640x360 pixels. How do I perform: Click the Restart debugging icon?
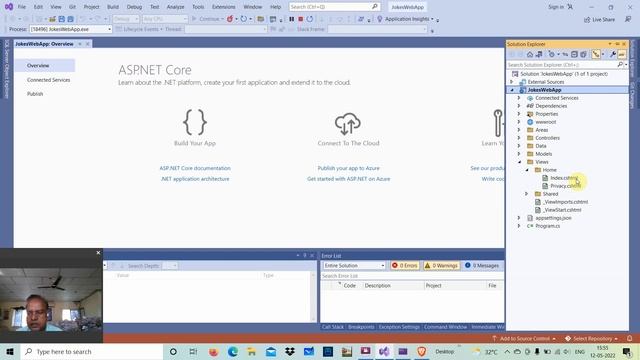tap(310, 19)
